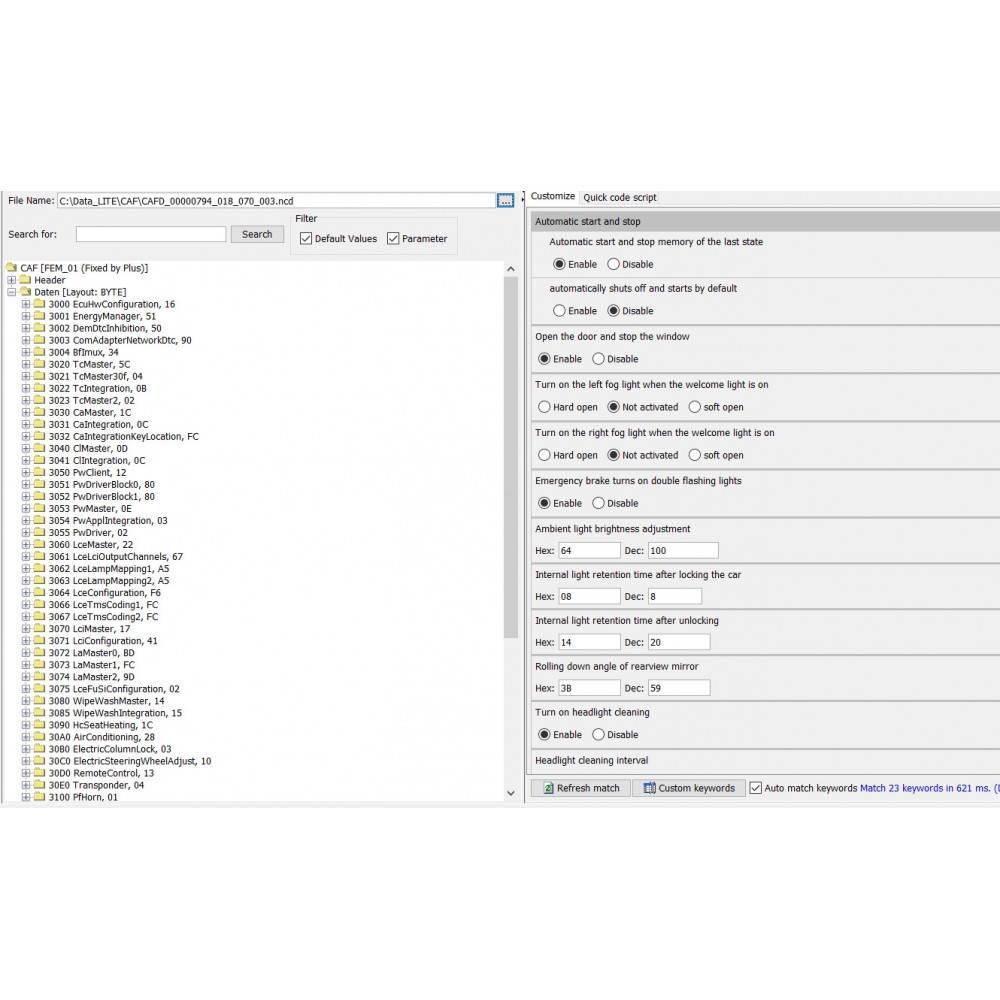1000x1000 pixels.
Task: Click the Search for text field
Action: [x=151, y=234]
